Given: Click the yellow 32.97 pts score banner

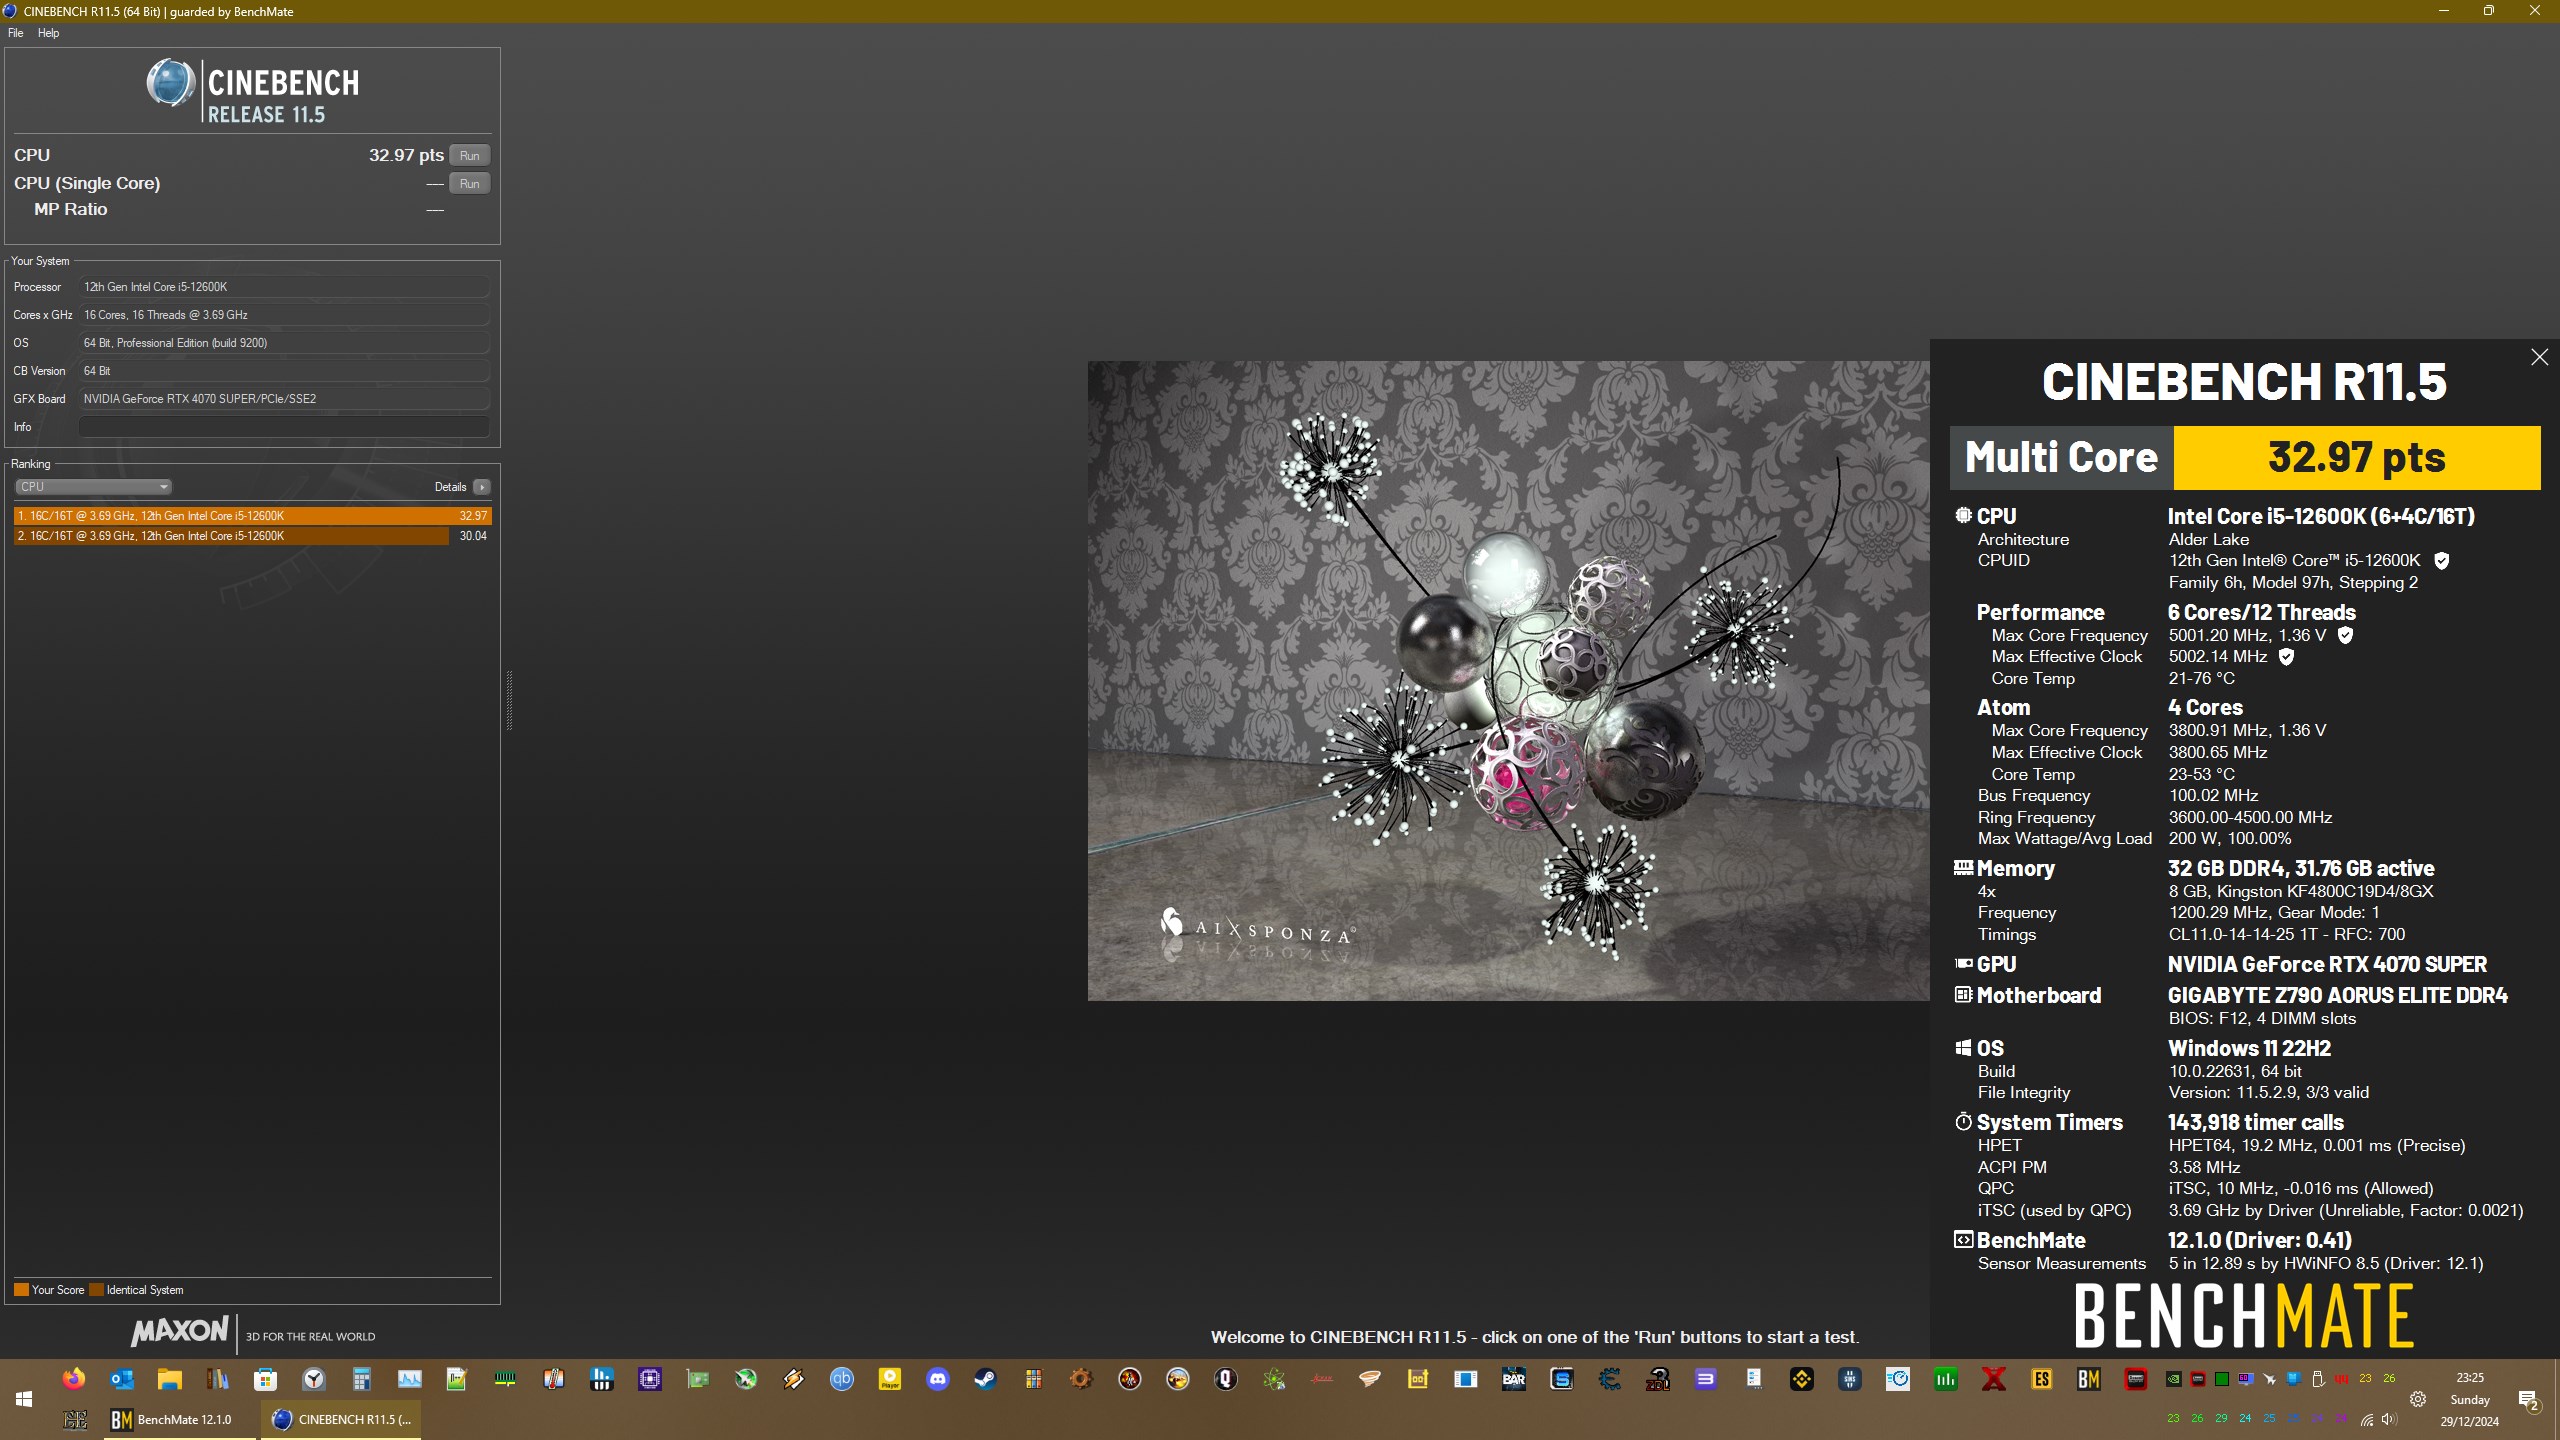Looking at the screenshot, I should tap(2357, 458).
